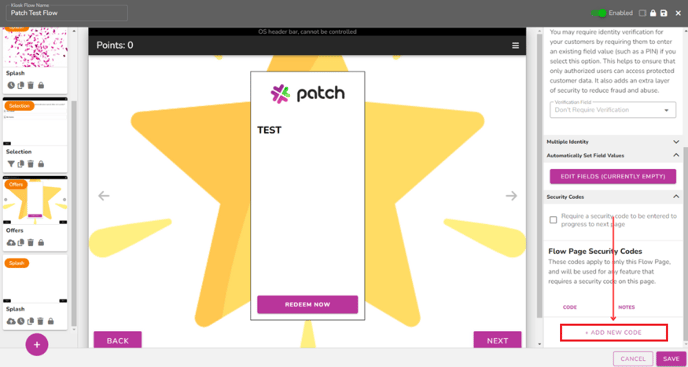The image size is (688, 367).
Task: Close the flow editor with the X
Action: click(x=678, y=13)
